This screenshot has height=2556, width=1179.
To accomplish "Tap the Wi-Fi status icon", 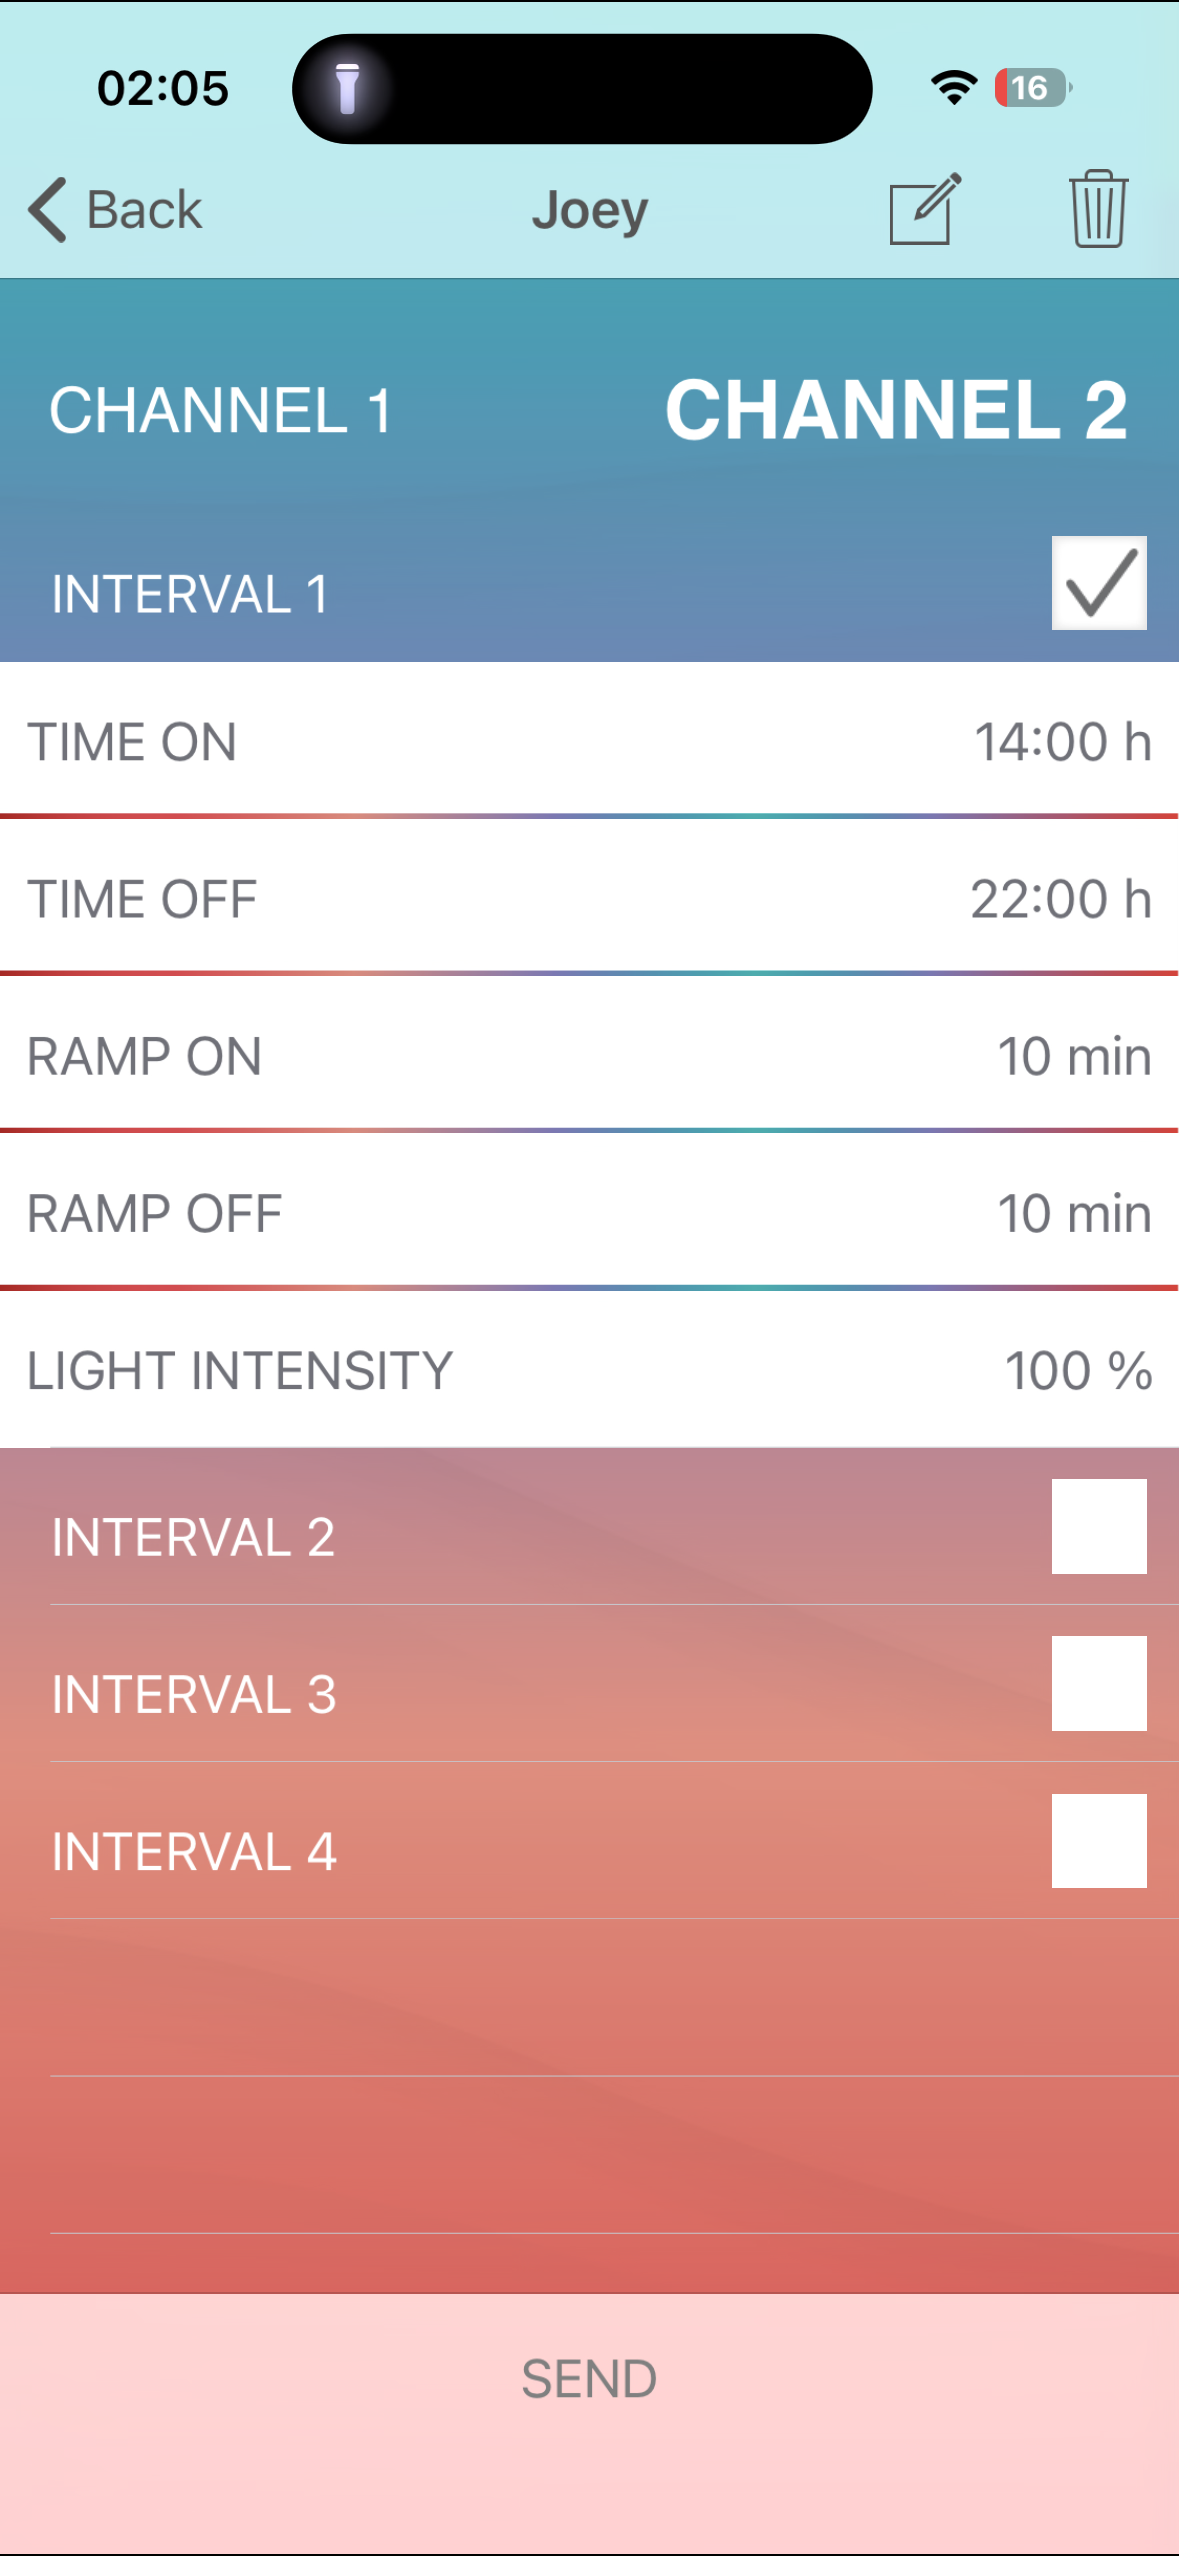I will coord(953,88).
